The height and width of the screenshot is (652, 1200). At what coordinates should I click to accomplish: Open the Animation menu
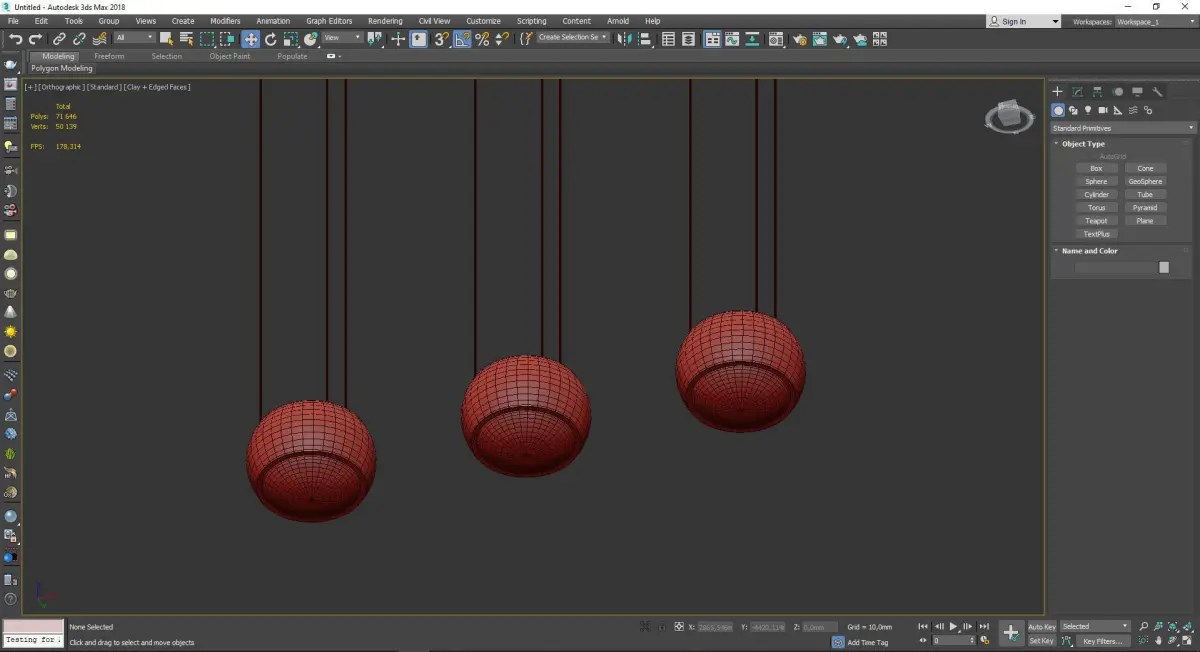click(273, 21)
